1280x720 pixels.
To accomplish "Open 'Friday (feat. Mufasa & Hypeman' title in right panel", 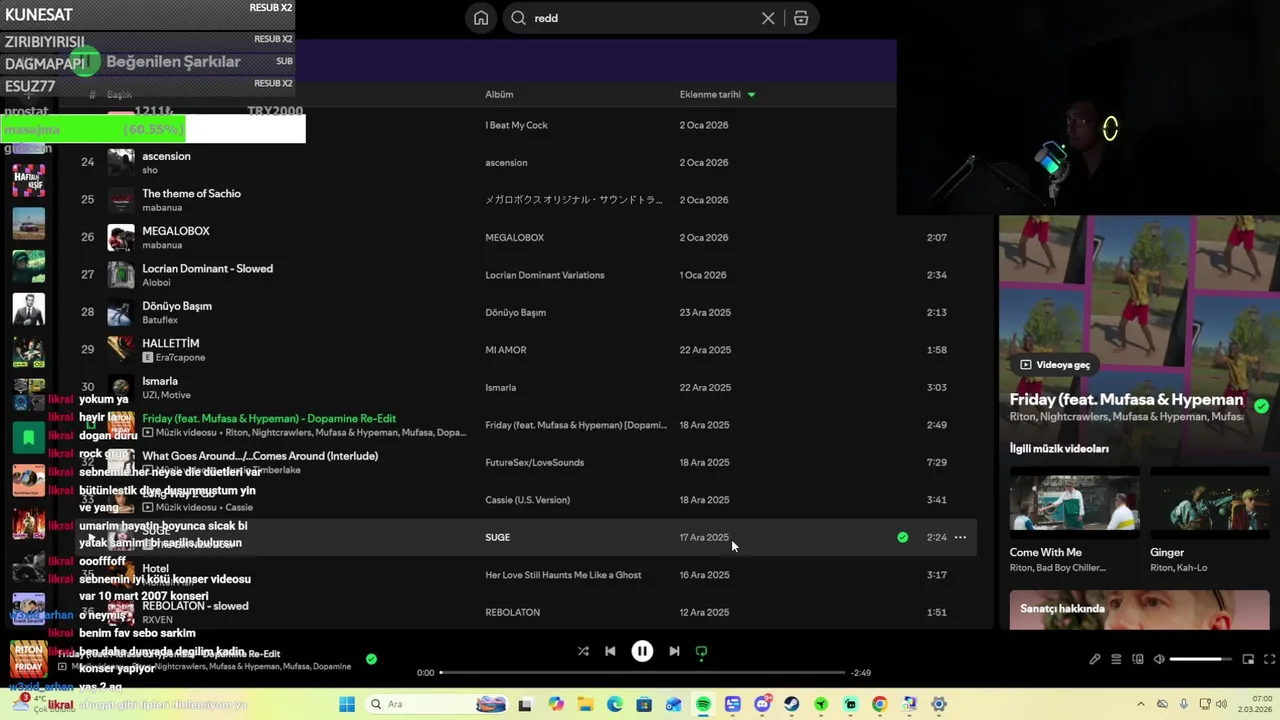I will click(1126, 399).
